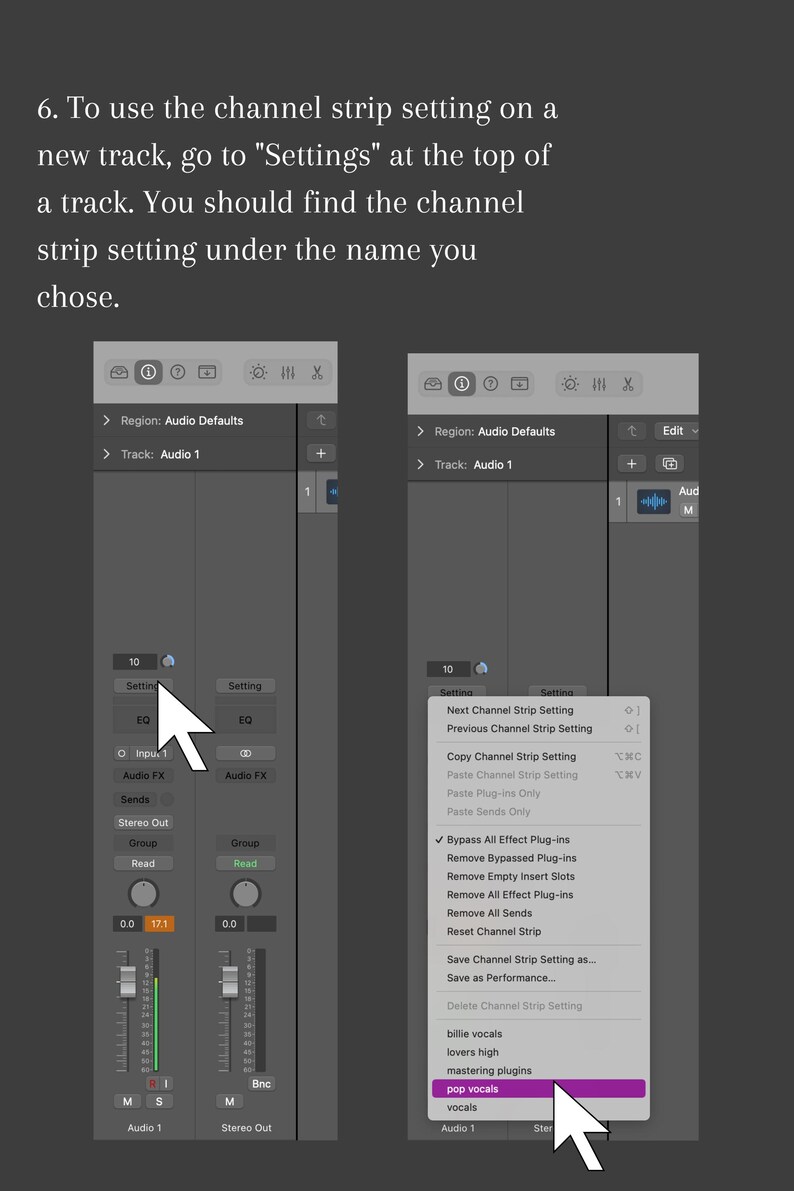Image resolution: width=794 pixels, height=1191 pixels.
Task: Open Setting menu on Stereo Out strip, left screenshot
Action: click(245, 686)
